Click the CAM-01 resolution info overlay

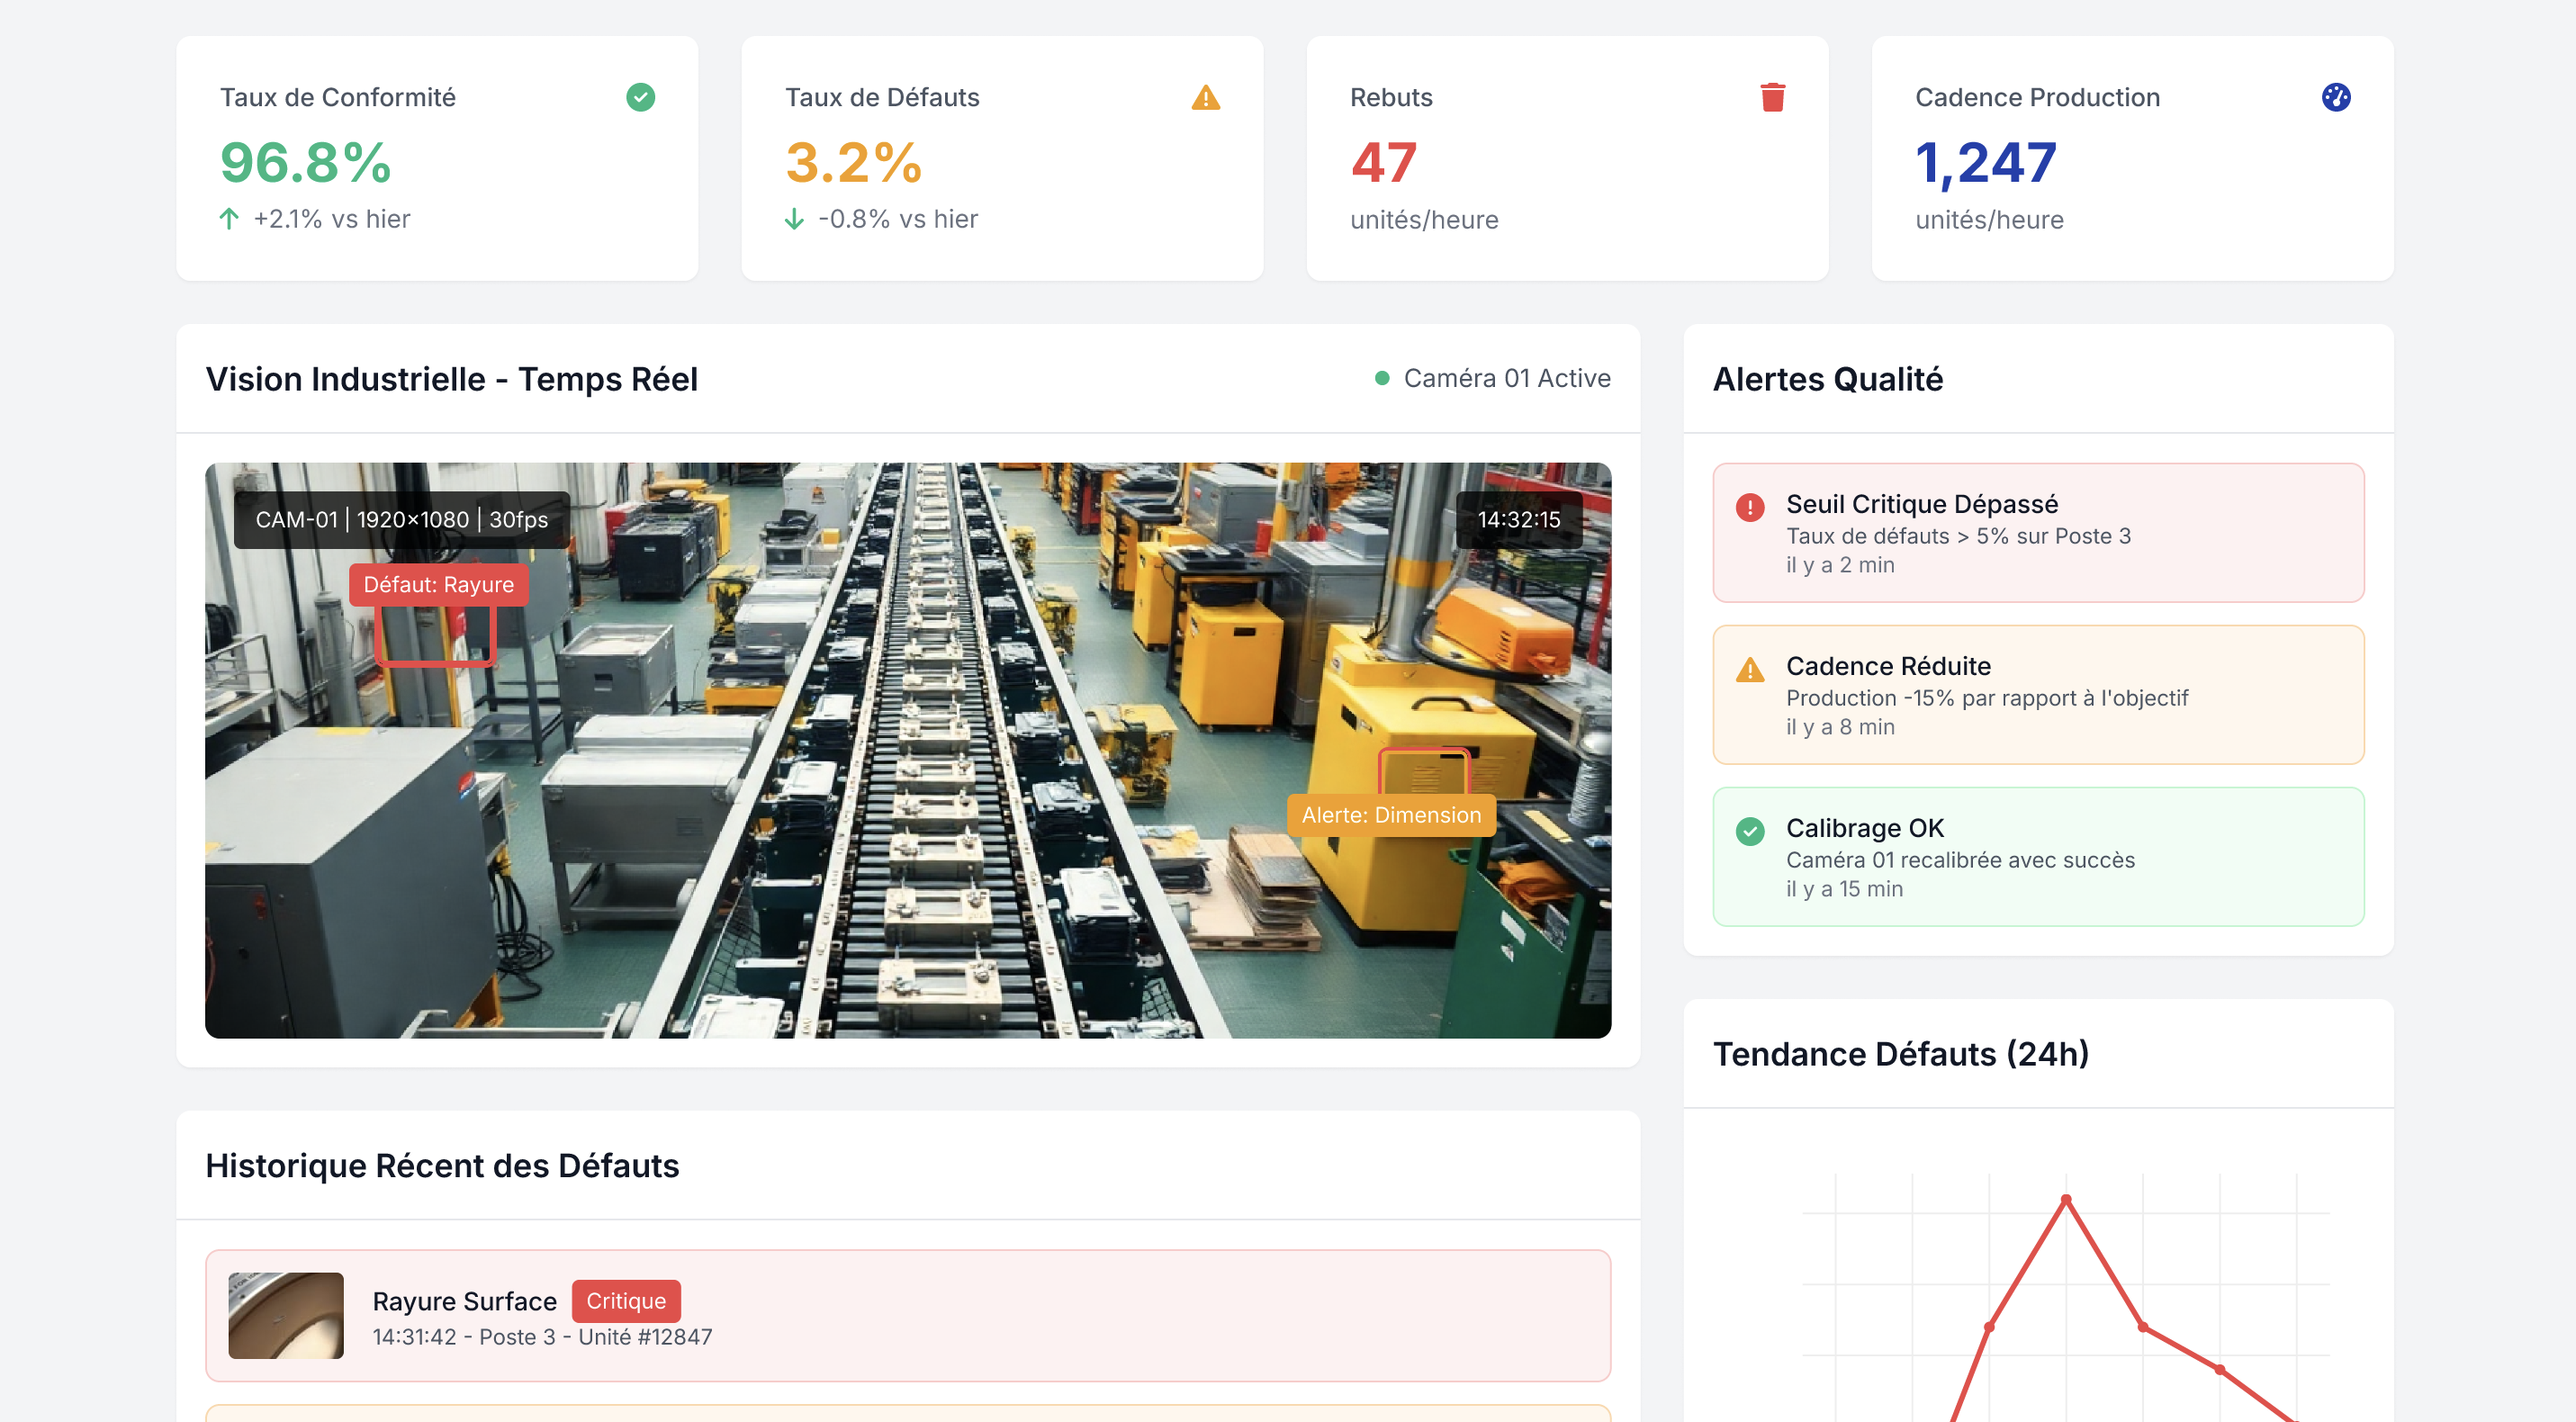tap(401, 519)
